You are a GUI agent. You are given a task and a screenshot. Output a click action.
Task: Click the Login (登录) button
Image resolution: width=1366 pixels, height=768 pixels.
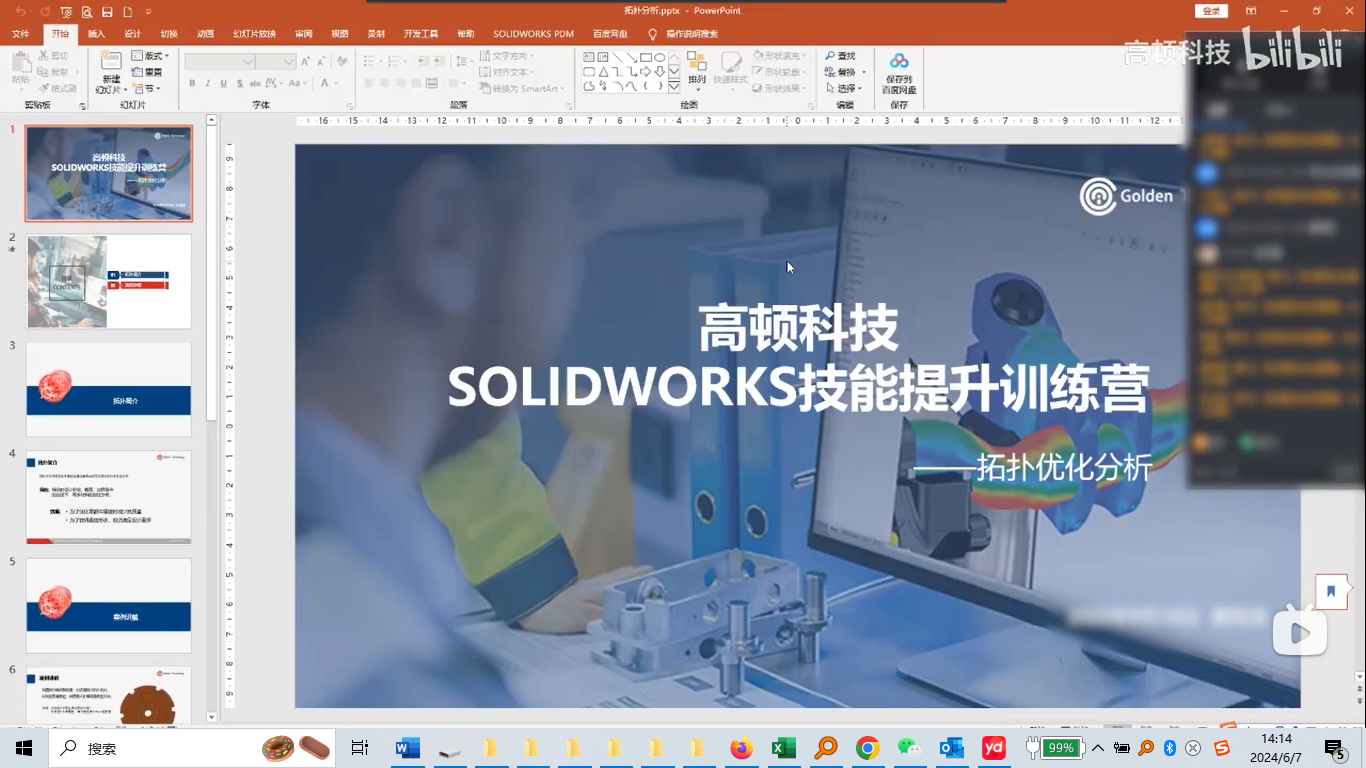tap(1211, 11)
